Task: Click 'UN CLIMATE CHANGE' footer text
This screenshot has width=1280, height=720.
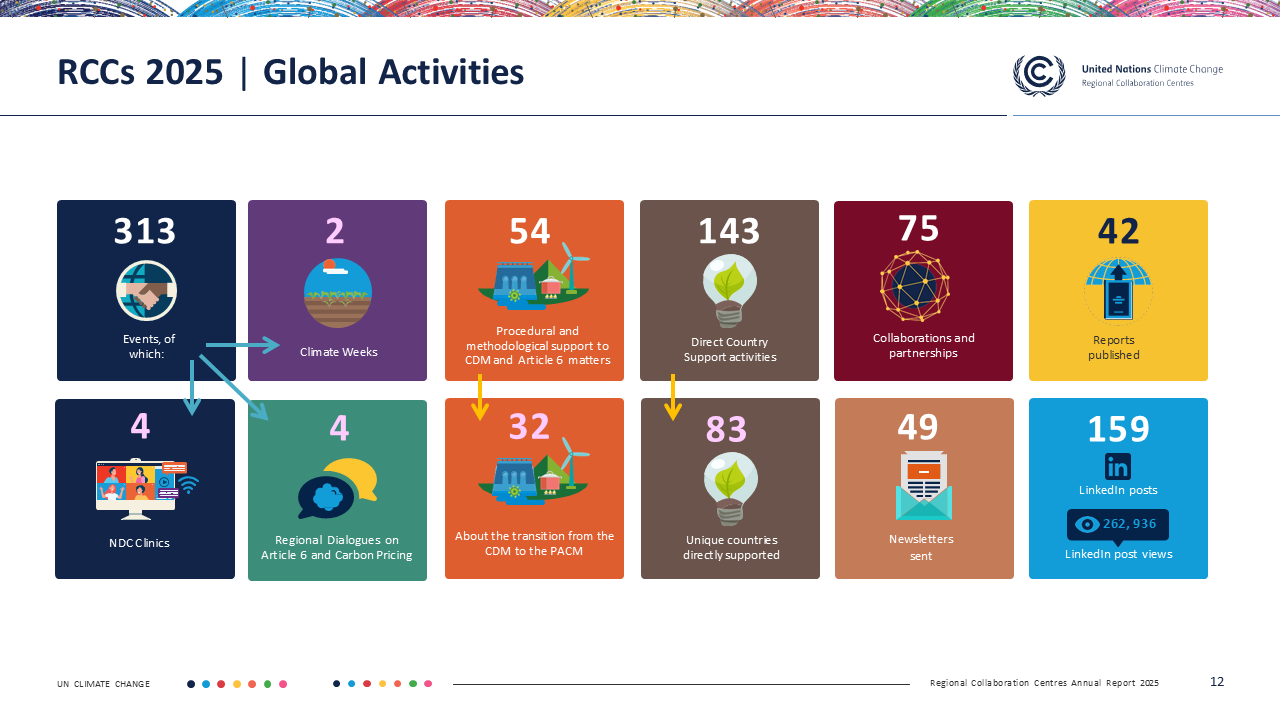Action: tap(103, 684)
